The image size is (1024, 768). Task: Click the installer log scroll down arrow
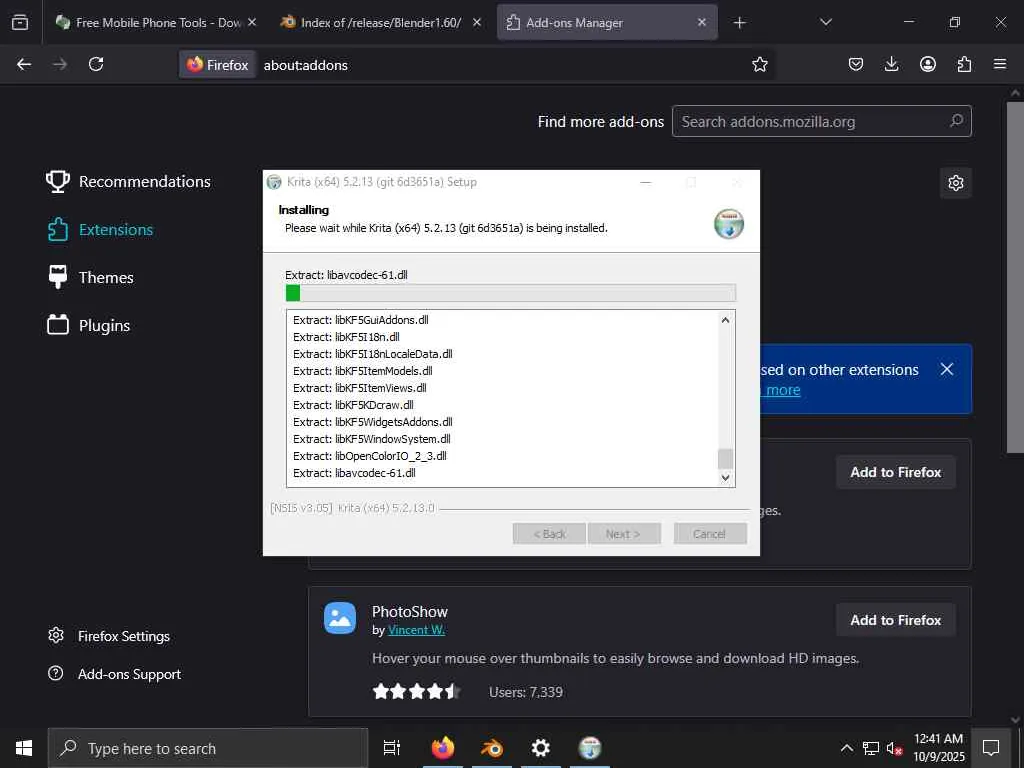pos(725,477)
